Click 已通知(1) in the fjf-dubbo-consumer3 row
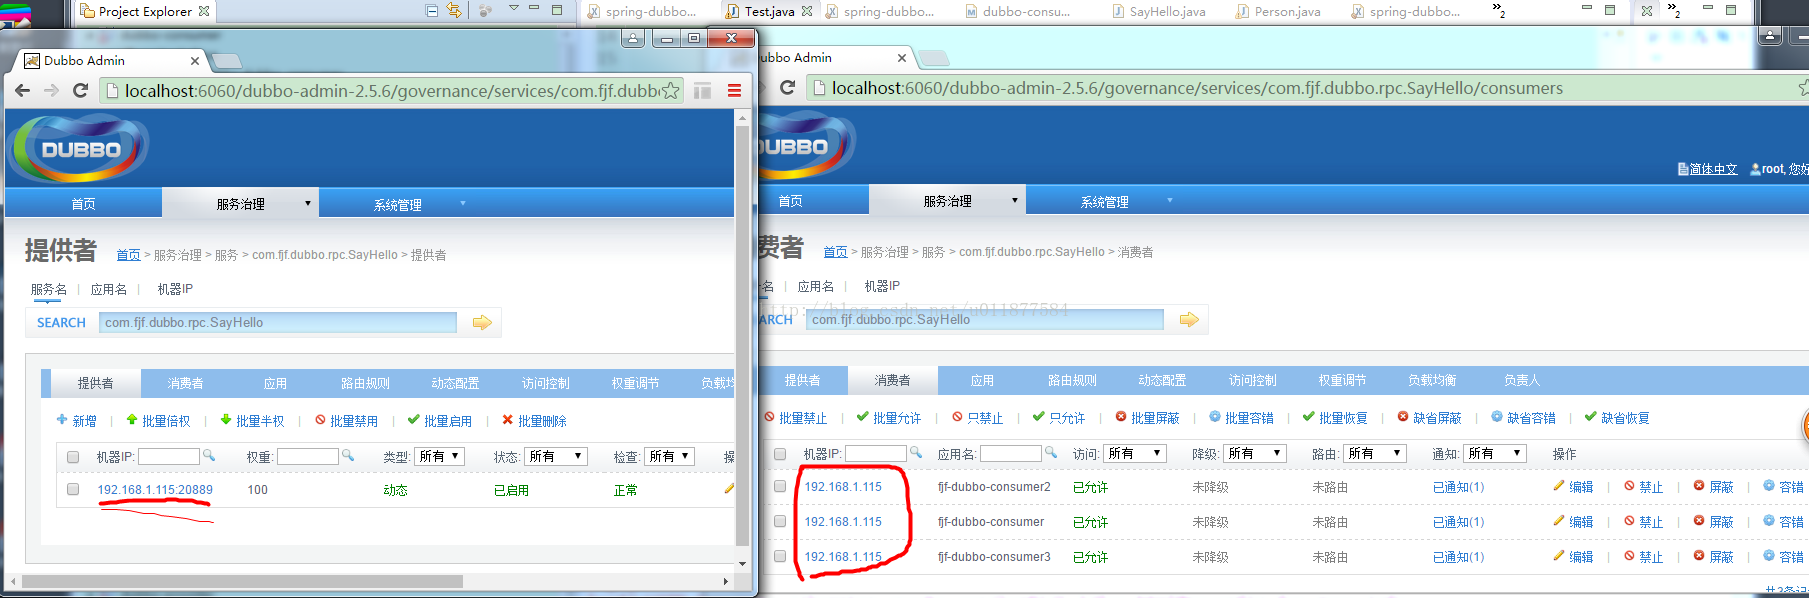Image resolution: width=1809 pixels, height=598 pixels. (1458, 556)
